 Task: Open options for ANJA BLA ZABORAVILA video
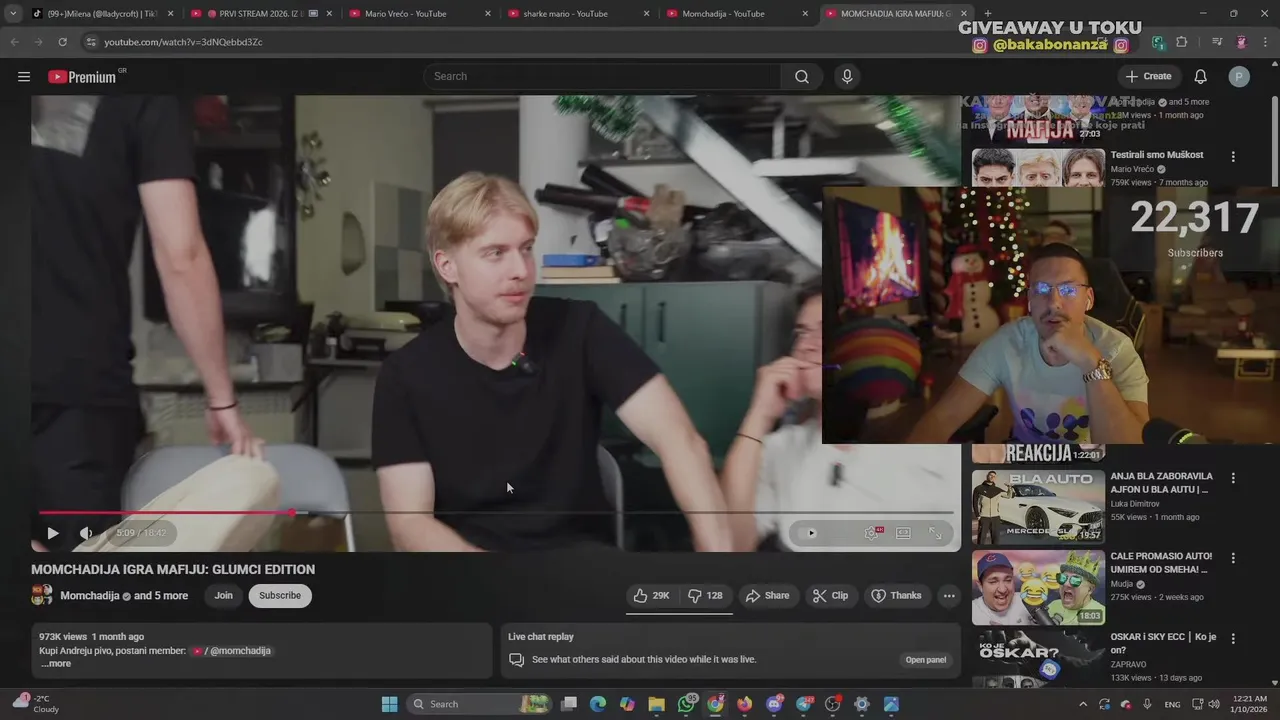(x=1233, y=479)
